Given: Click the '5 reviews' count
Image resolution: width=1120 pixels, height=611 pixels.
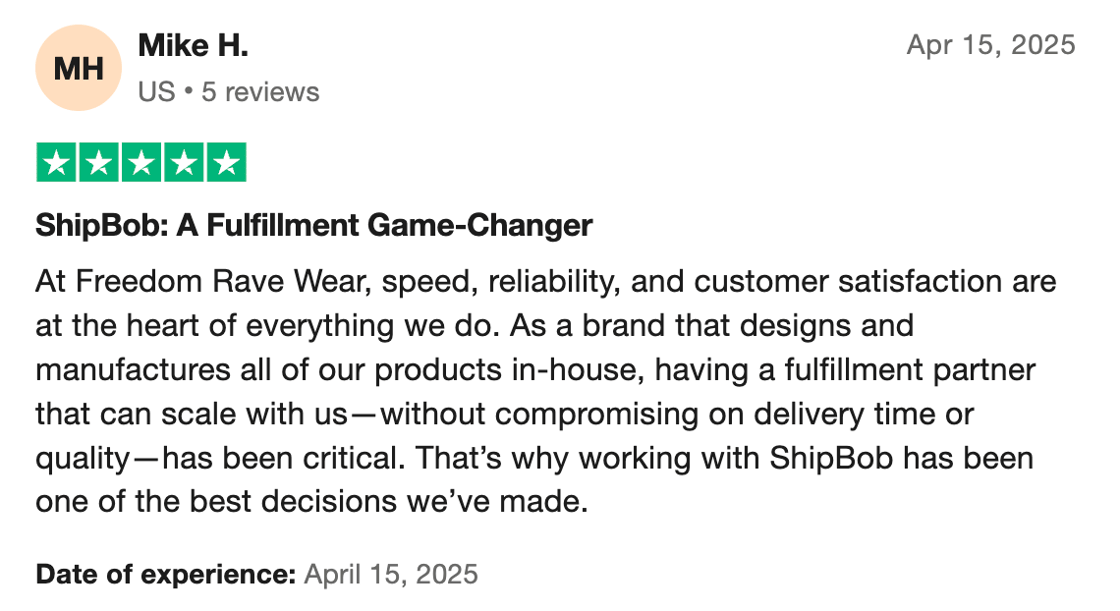Looking at the screenshot, I should click(260, 92).
